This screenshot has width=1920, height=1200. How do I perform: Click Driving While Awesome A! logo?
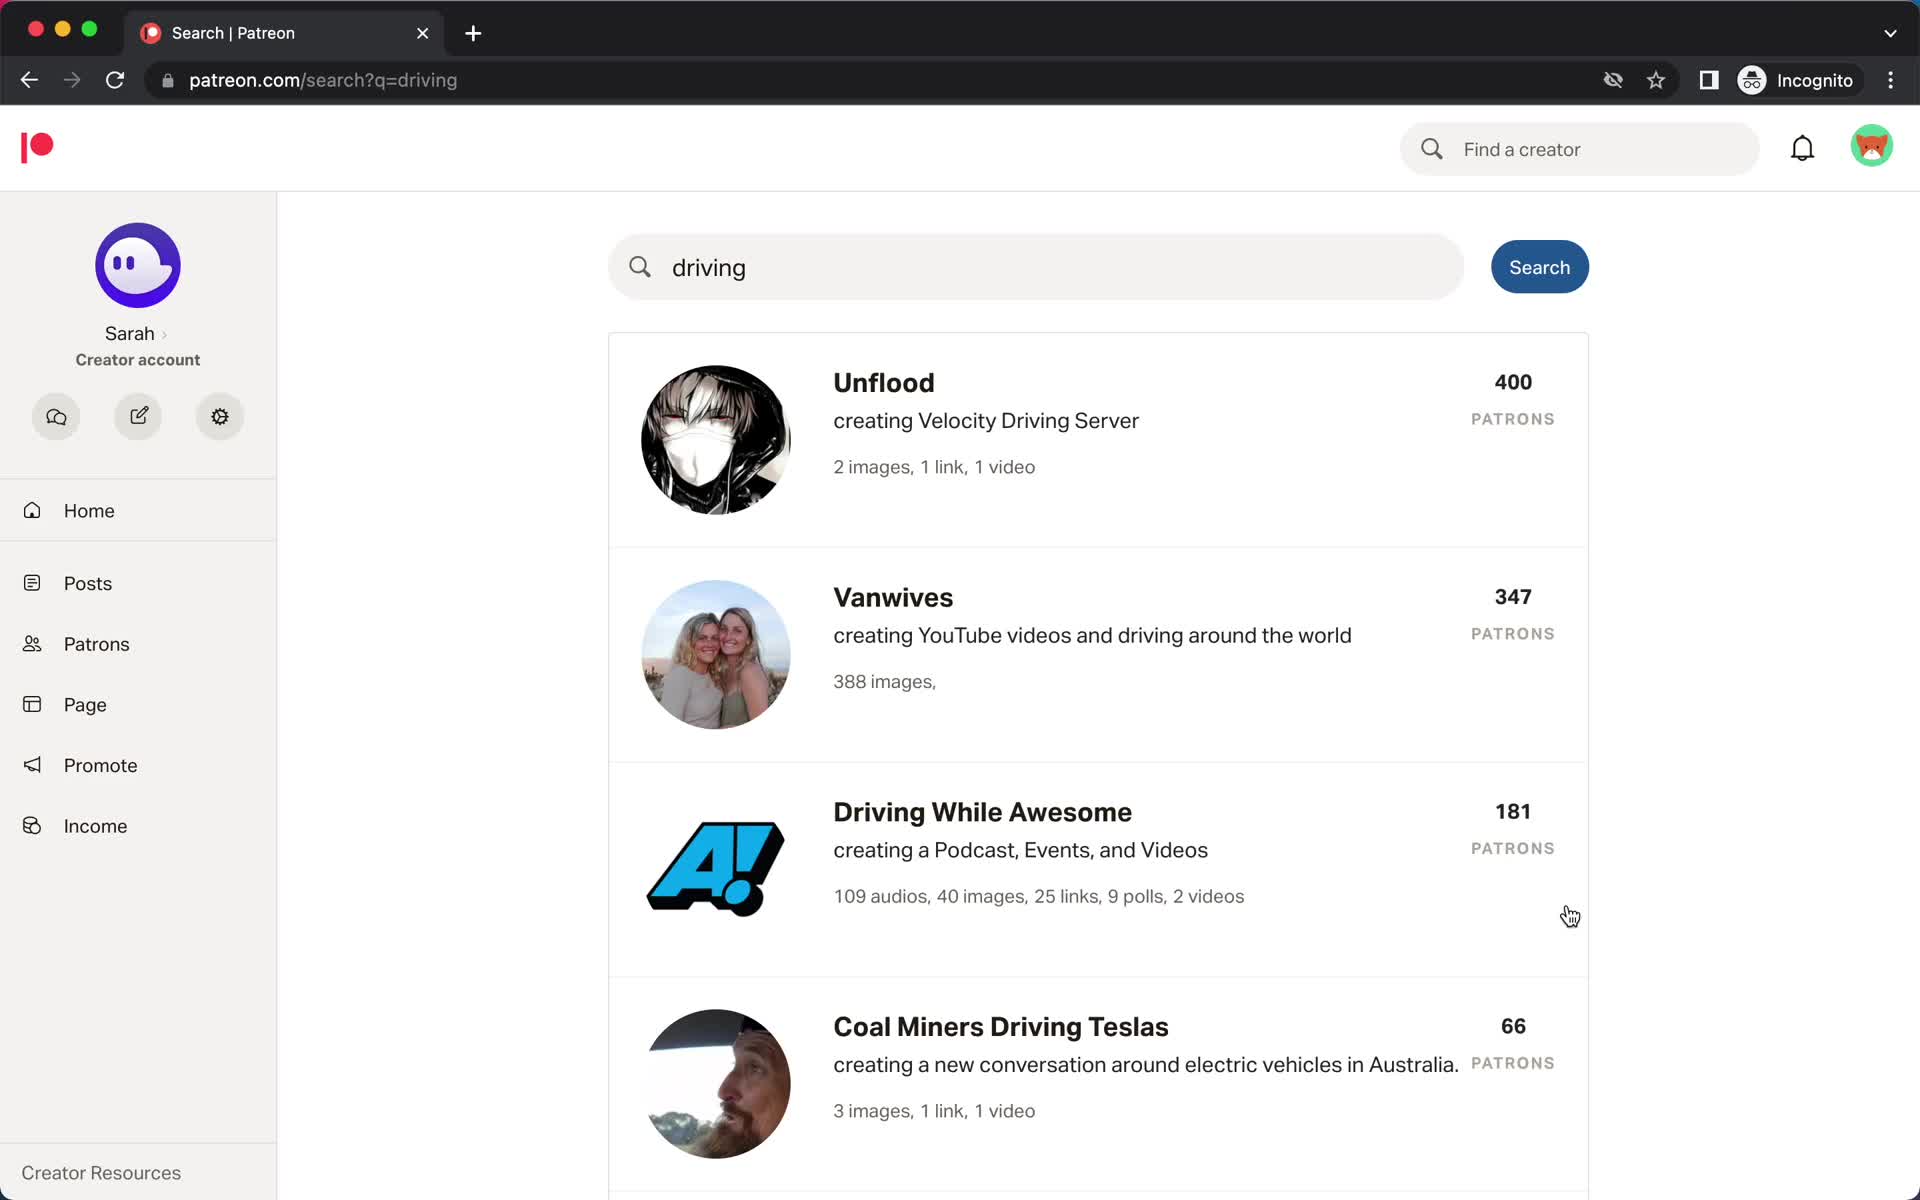pyautogui.click(x=716, y=869)
